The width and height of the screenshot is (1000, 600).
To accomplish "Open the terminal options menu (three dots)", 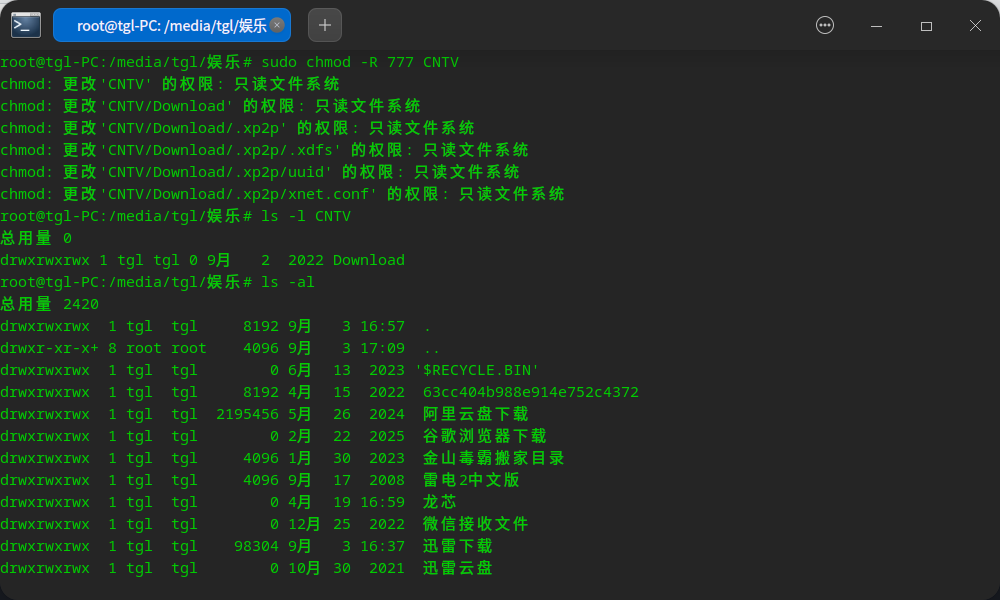I will pos(825,26).
